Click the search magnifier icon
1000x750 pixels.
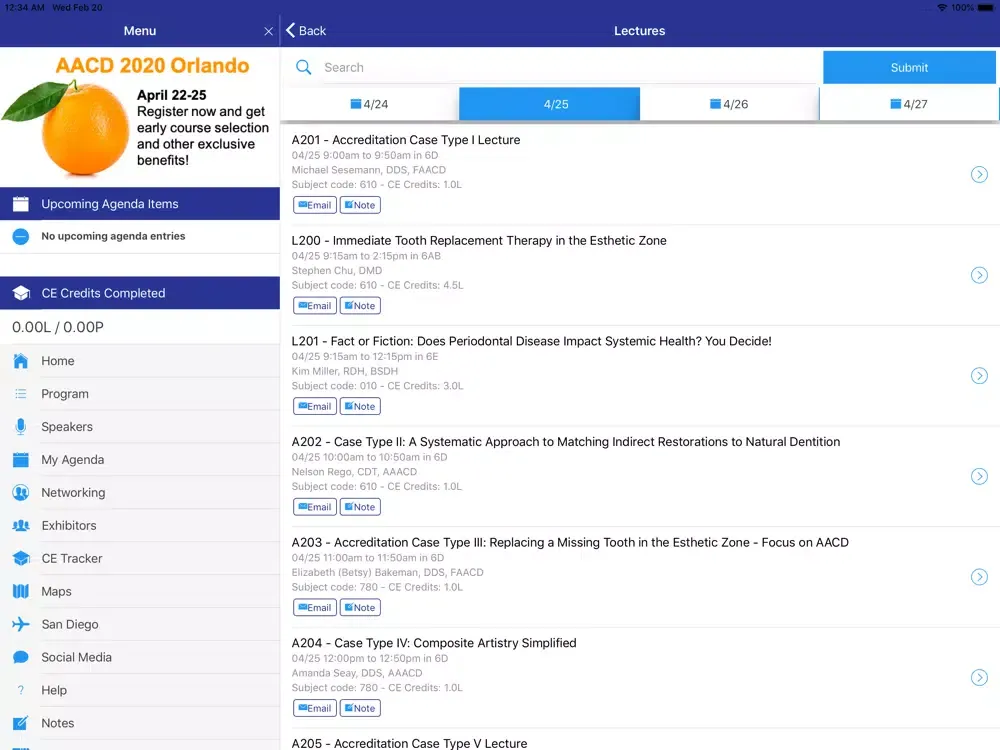(x=303, y=68)
